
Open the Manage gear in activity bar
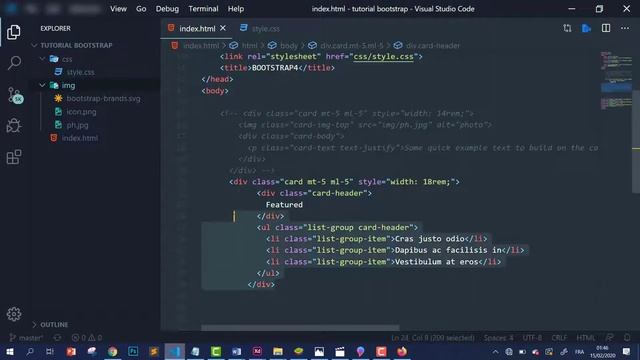[x=14, y=314]
